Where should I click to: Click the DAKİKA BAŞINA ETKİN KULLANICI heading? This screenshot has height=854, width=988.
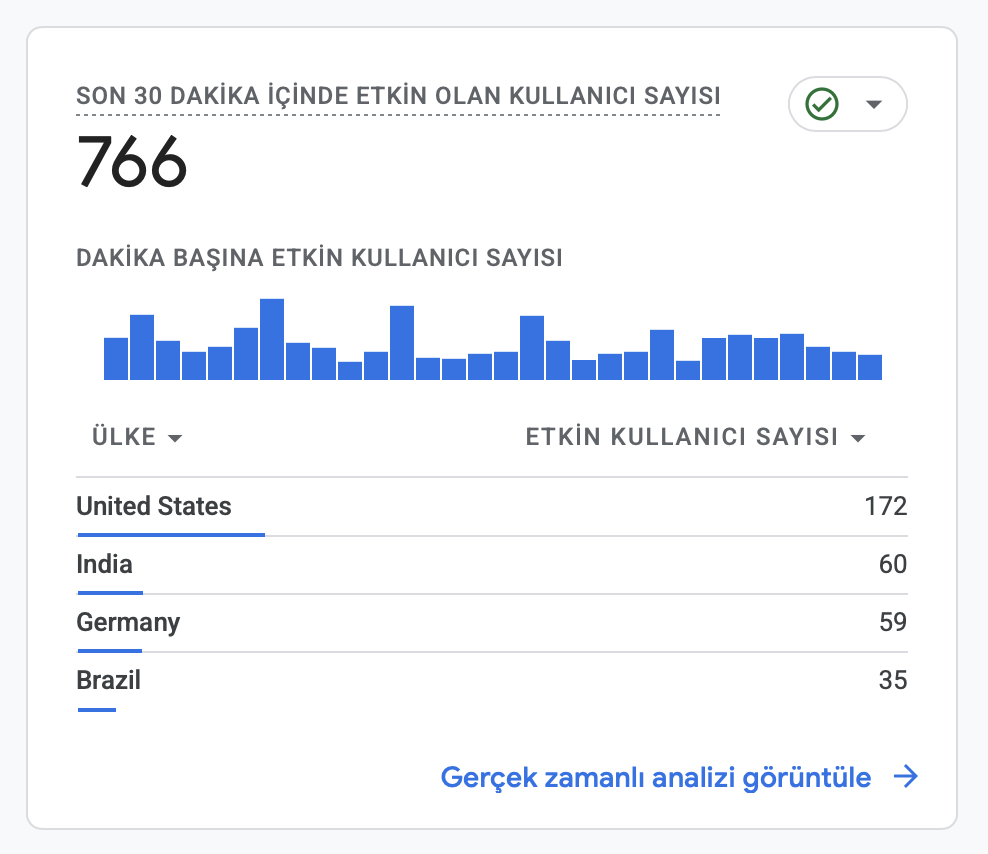point(319,258)
